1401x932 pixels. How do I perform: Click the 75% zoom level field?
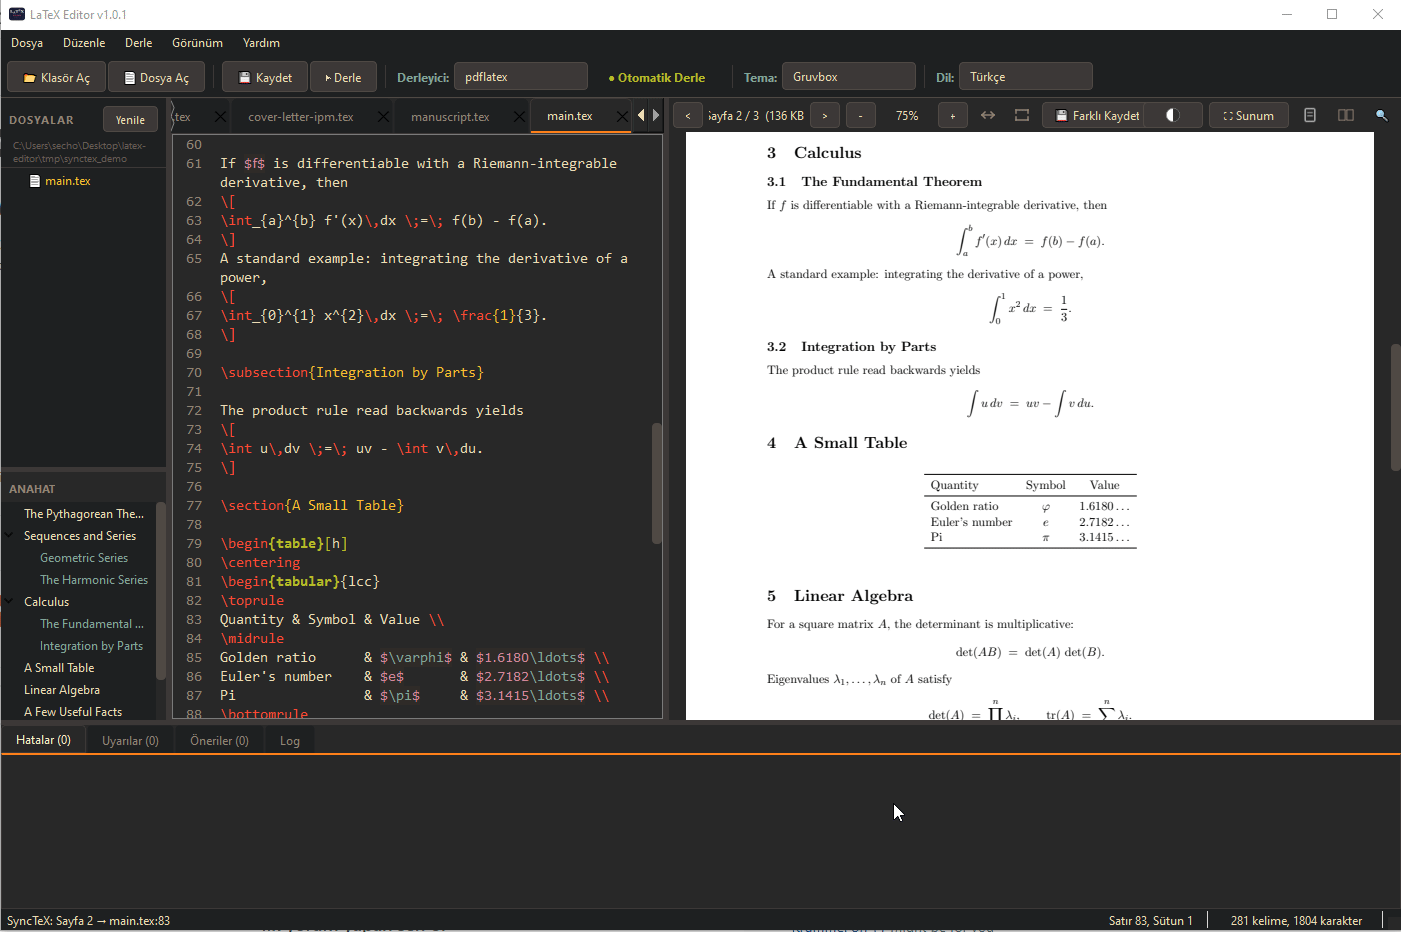907,116
